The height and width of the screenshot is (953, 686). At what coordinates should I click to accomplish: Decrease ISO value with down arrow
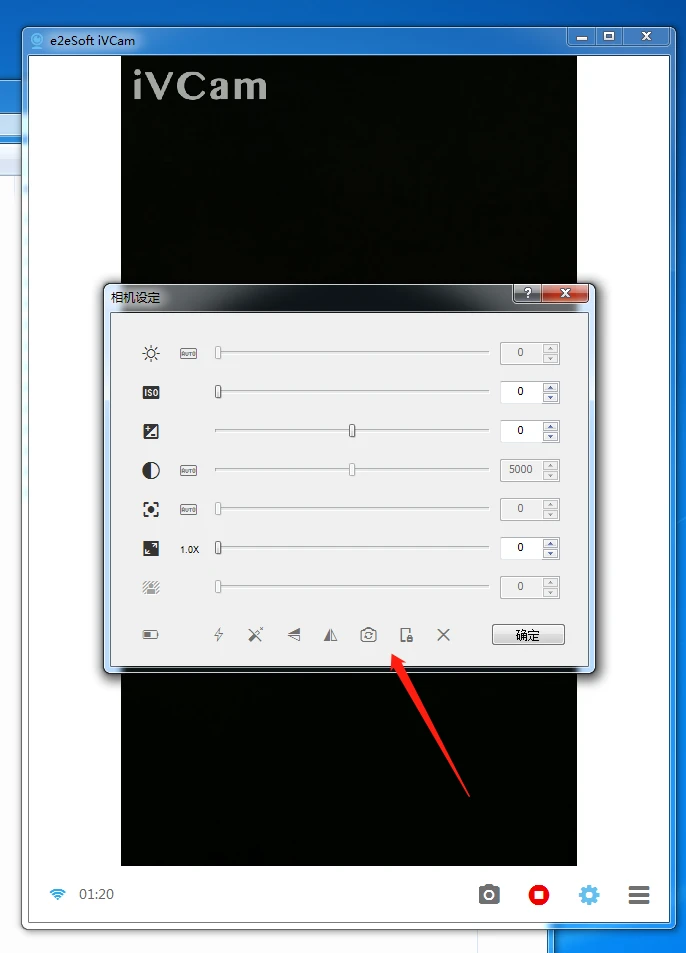point(551,397)
